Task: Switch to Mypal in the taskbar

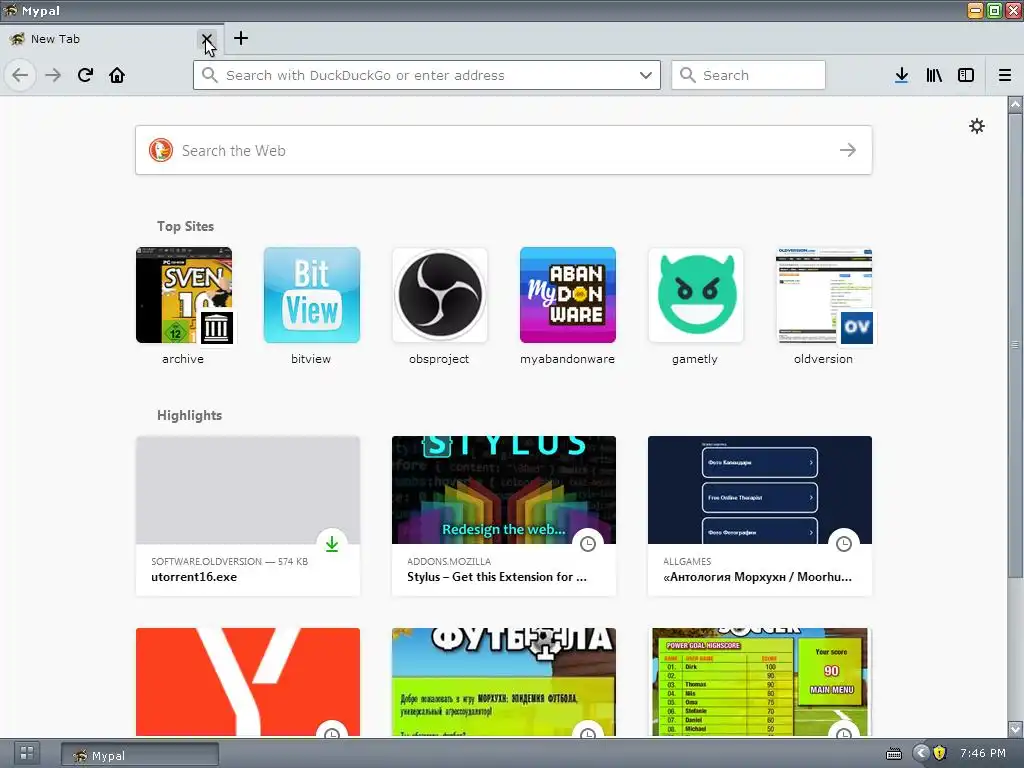Action: [x=140, y=755]
